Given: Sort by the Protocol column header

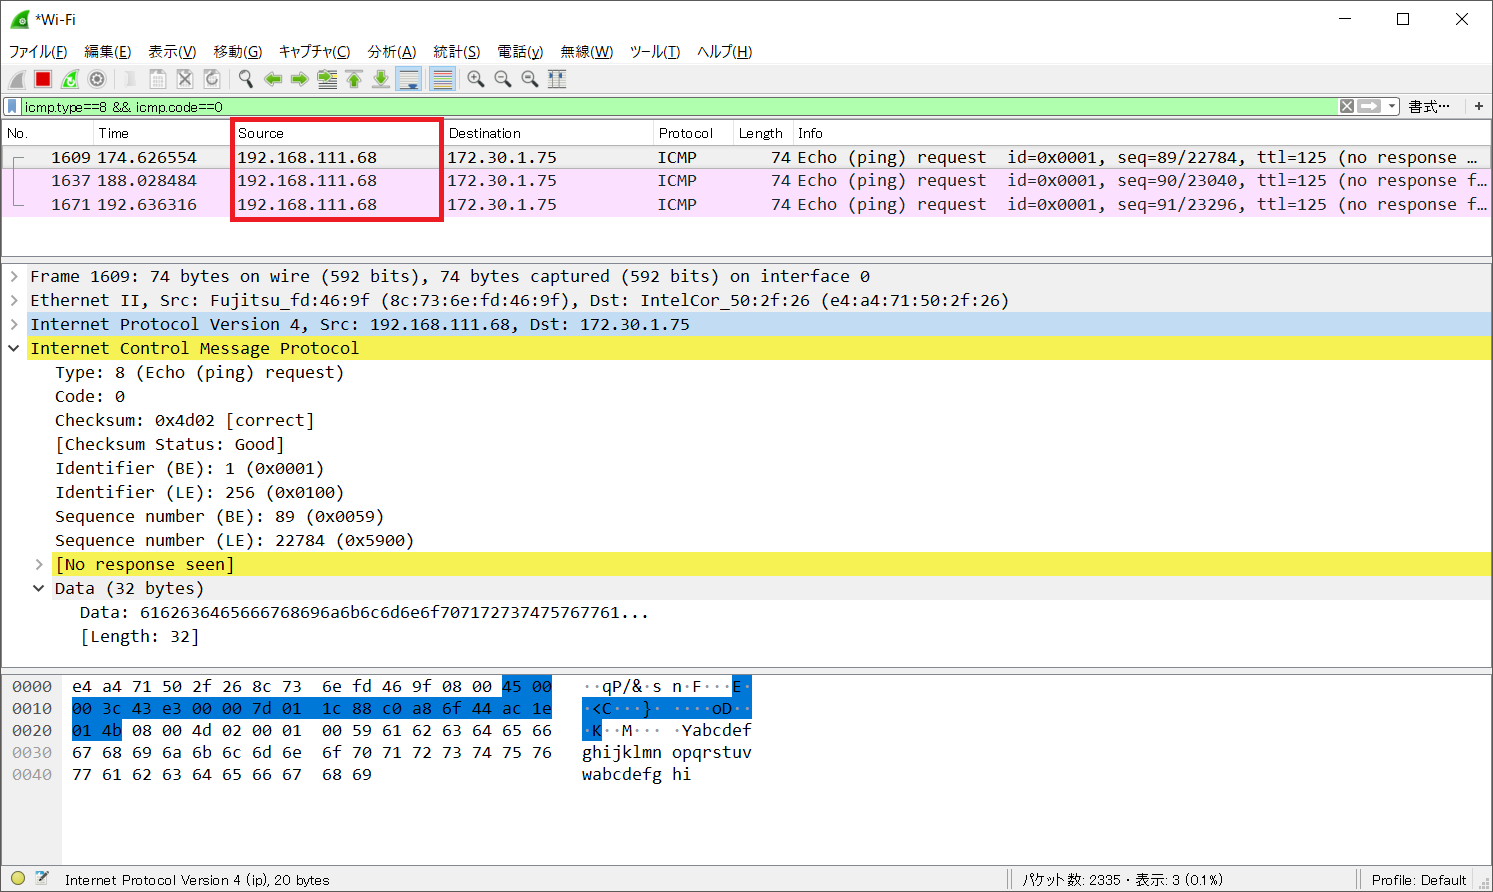Looking at the screenshot, I should pos(693,133).
